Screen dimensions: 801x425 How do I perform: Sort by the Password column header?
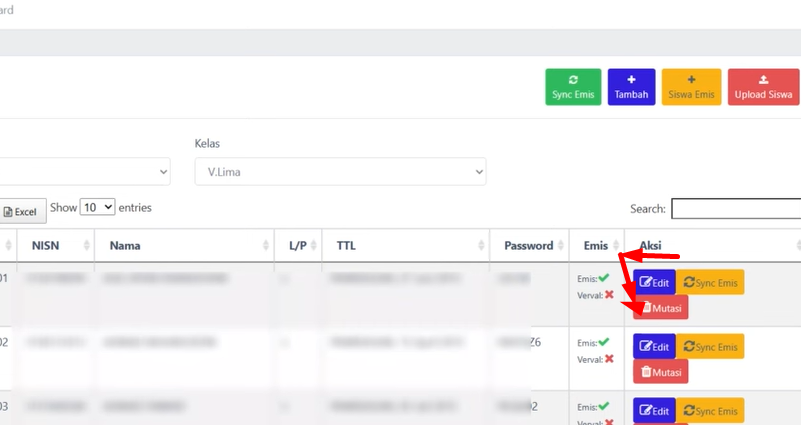[530, 245]
